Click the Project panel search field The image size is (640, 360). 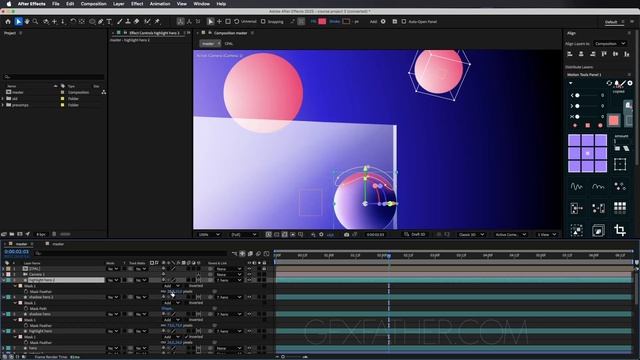pos(53,77)
